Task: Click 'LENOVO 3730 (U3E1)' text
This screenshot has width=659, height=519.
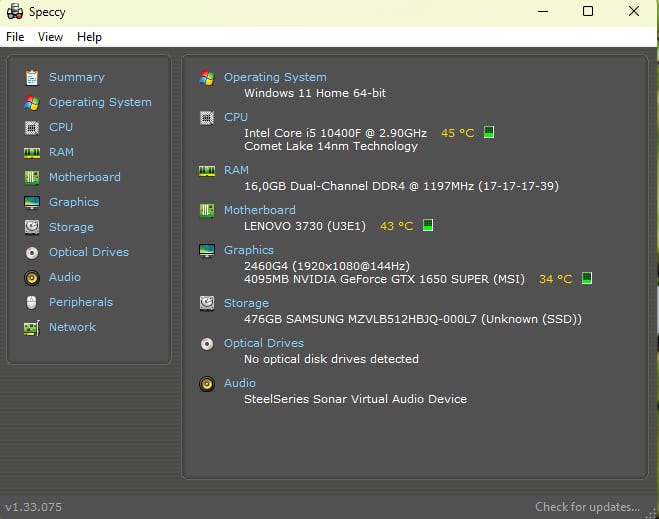Action: pos(305,226)
